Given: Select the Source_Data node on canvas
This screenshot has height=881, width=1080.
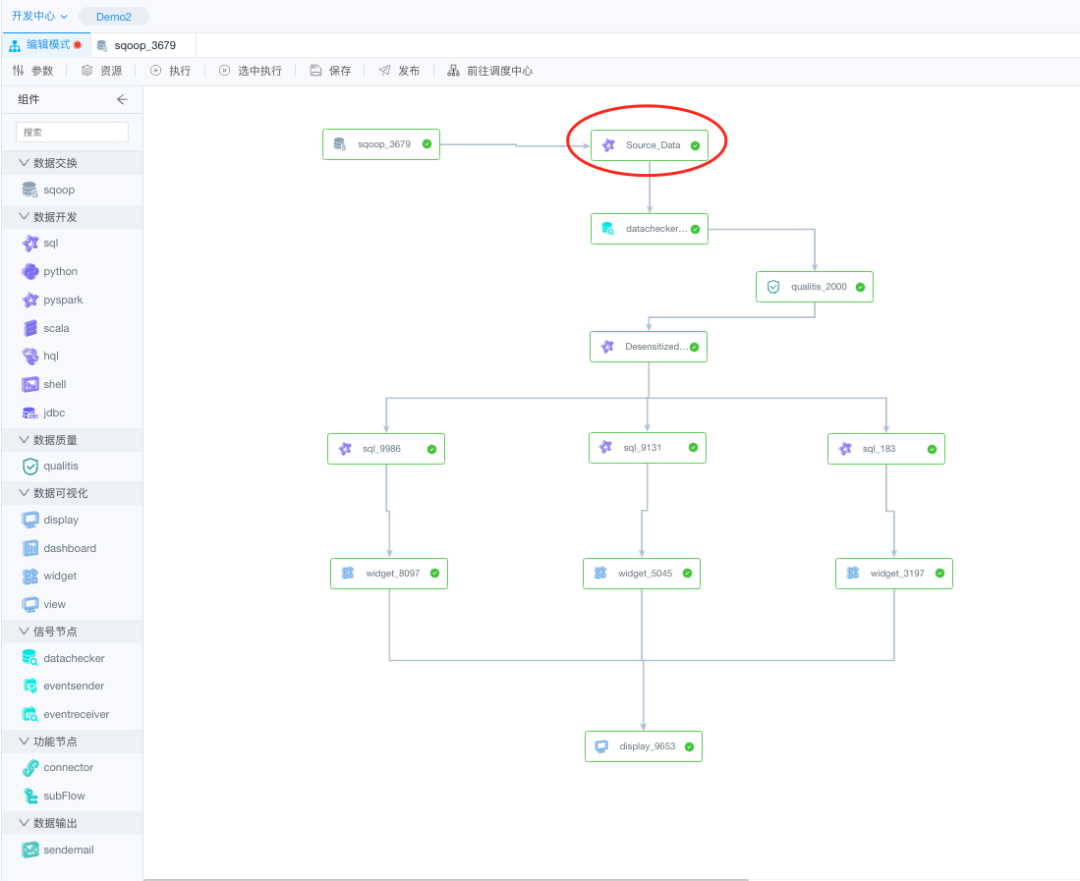Looking at the screenshot, I should (x=650, y=145).
